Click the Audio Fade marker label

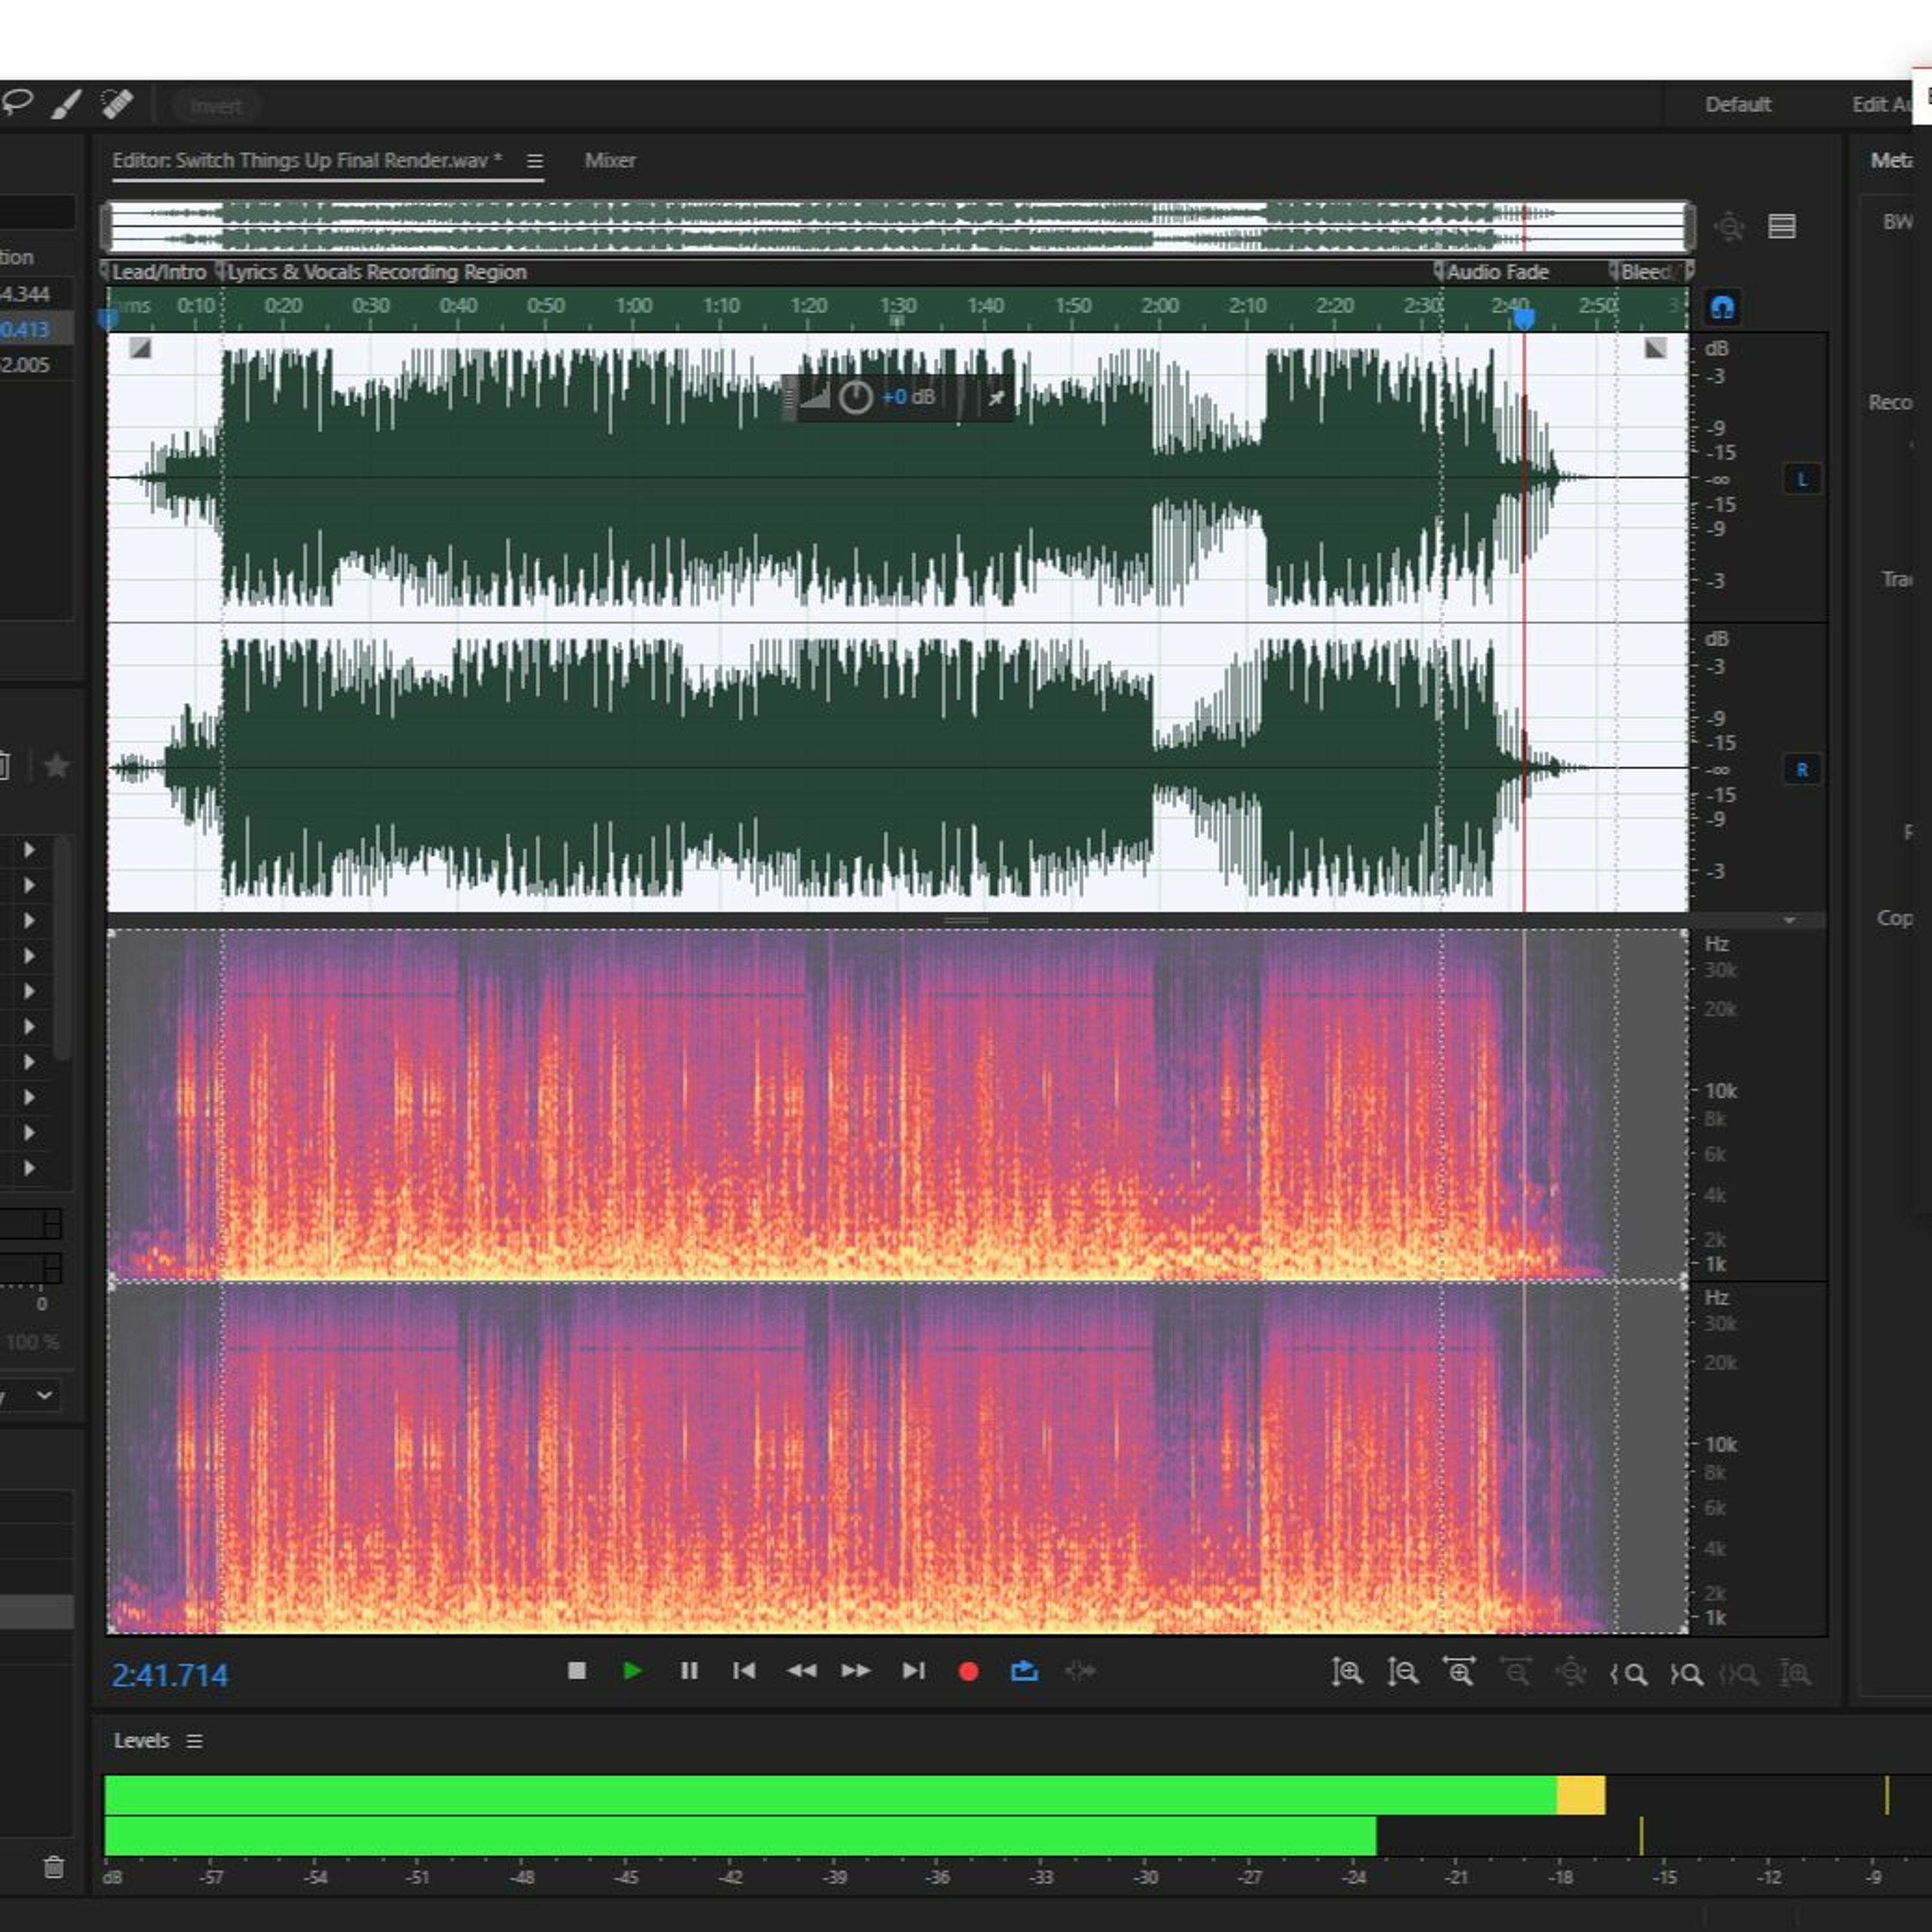coord(1498,272)
